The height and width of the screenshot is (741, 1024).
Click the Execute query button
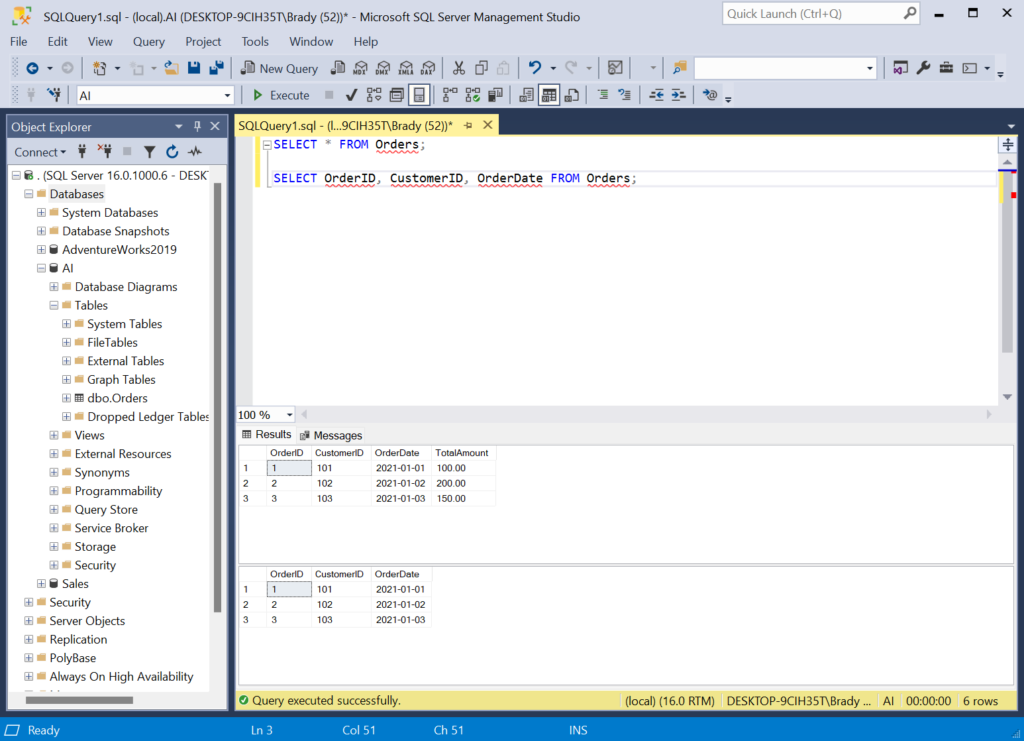click(x=280, y=95)
